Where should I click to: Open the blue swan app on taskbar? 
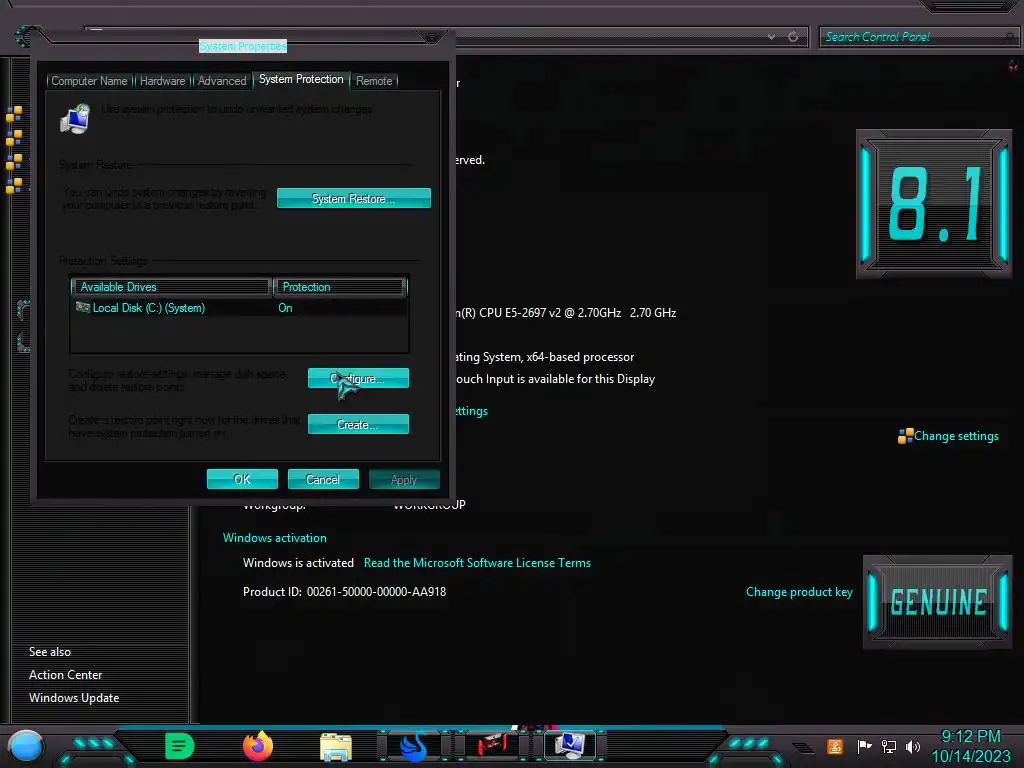tap(413, 746)
